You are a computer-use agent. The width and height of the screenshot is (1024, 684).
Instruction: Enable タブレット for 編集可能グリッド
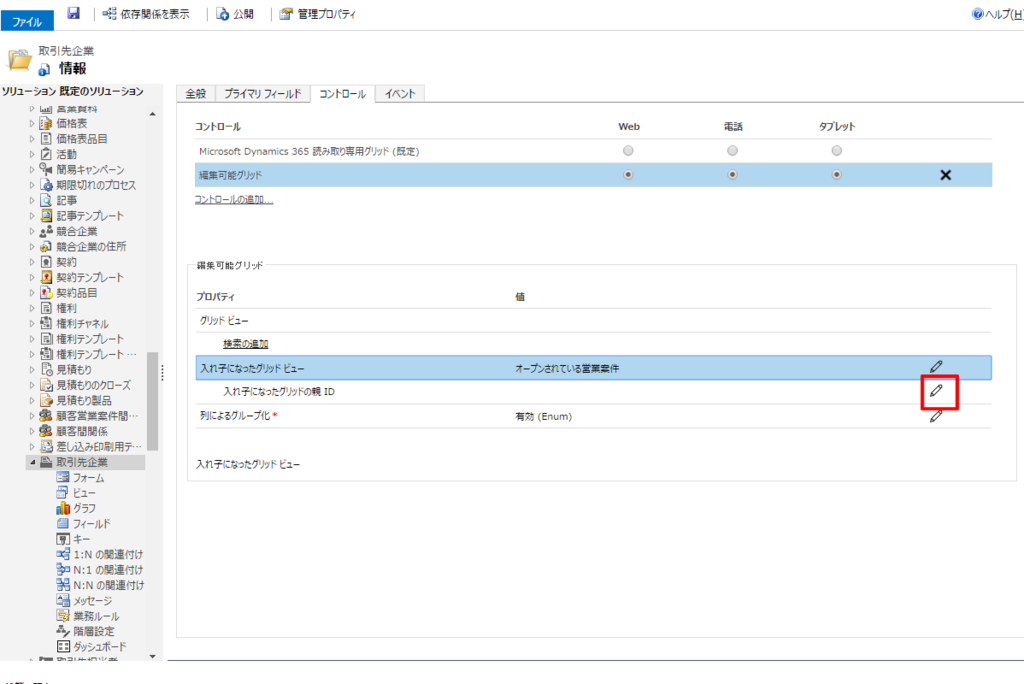click(x=835, y=174)
